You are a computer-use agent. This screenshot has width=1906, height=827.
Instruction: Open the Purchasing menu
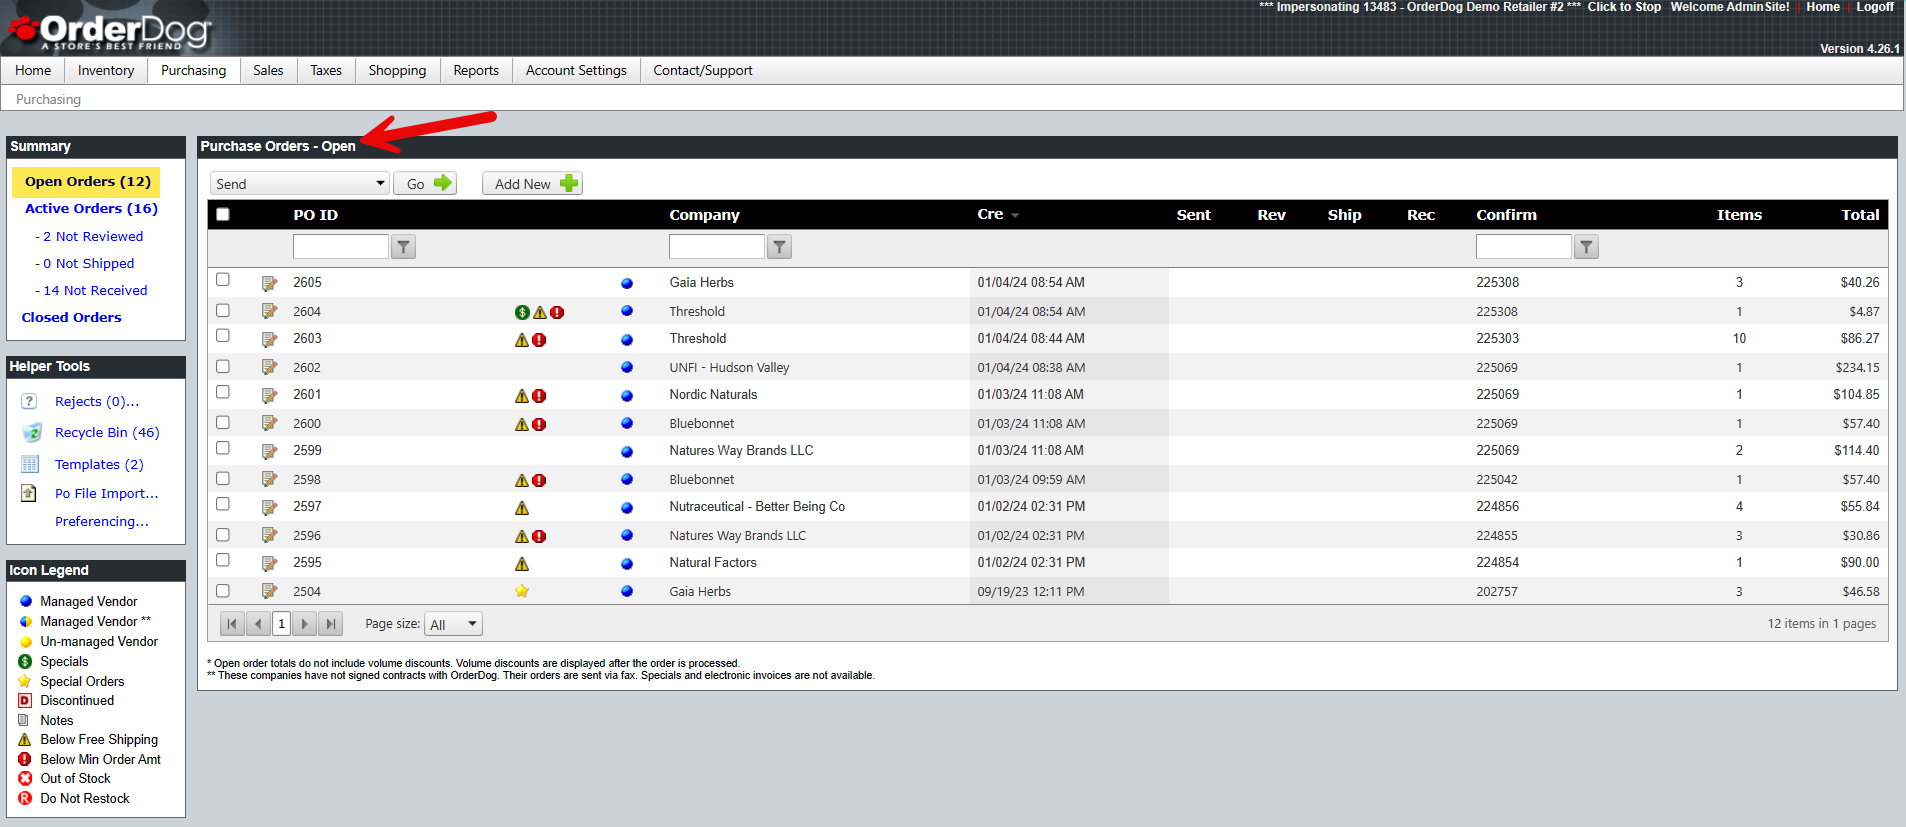(x=194, y=70)
